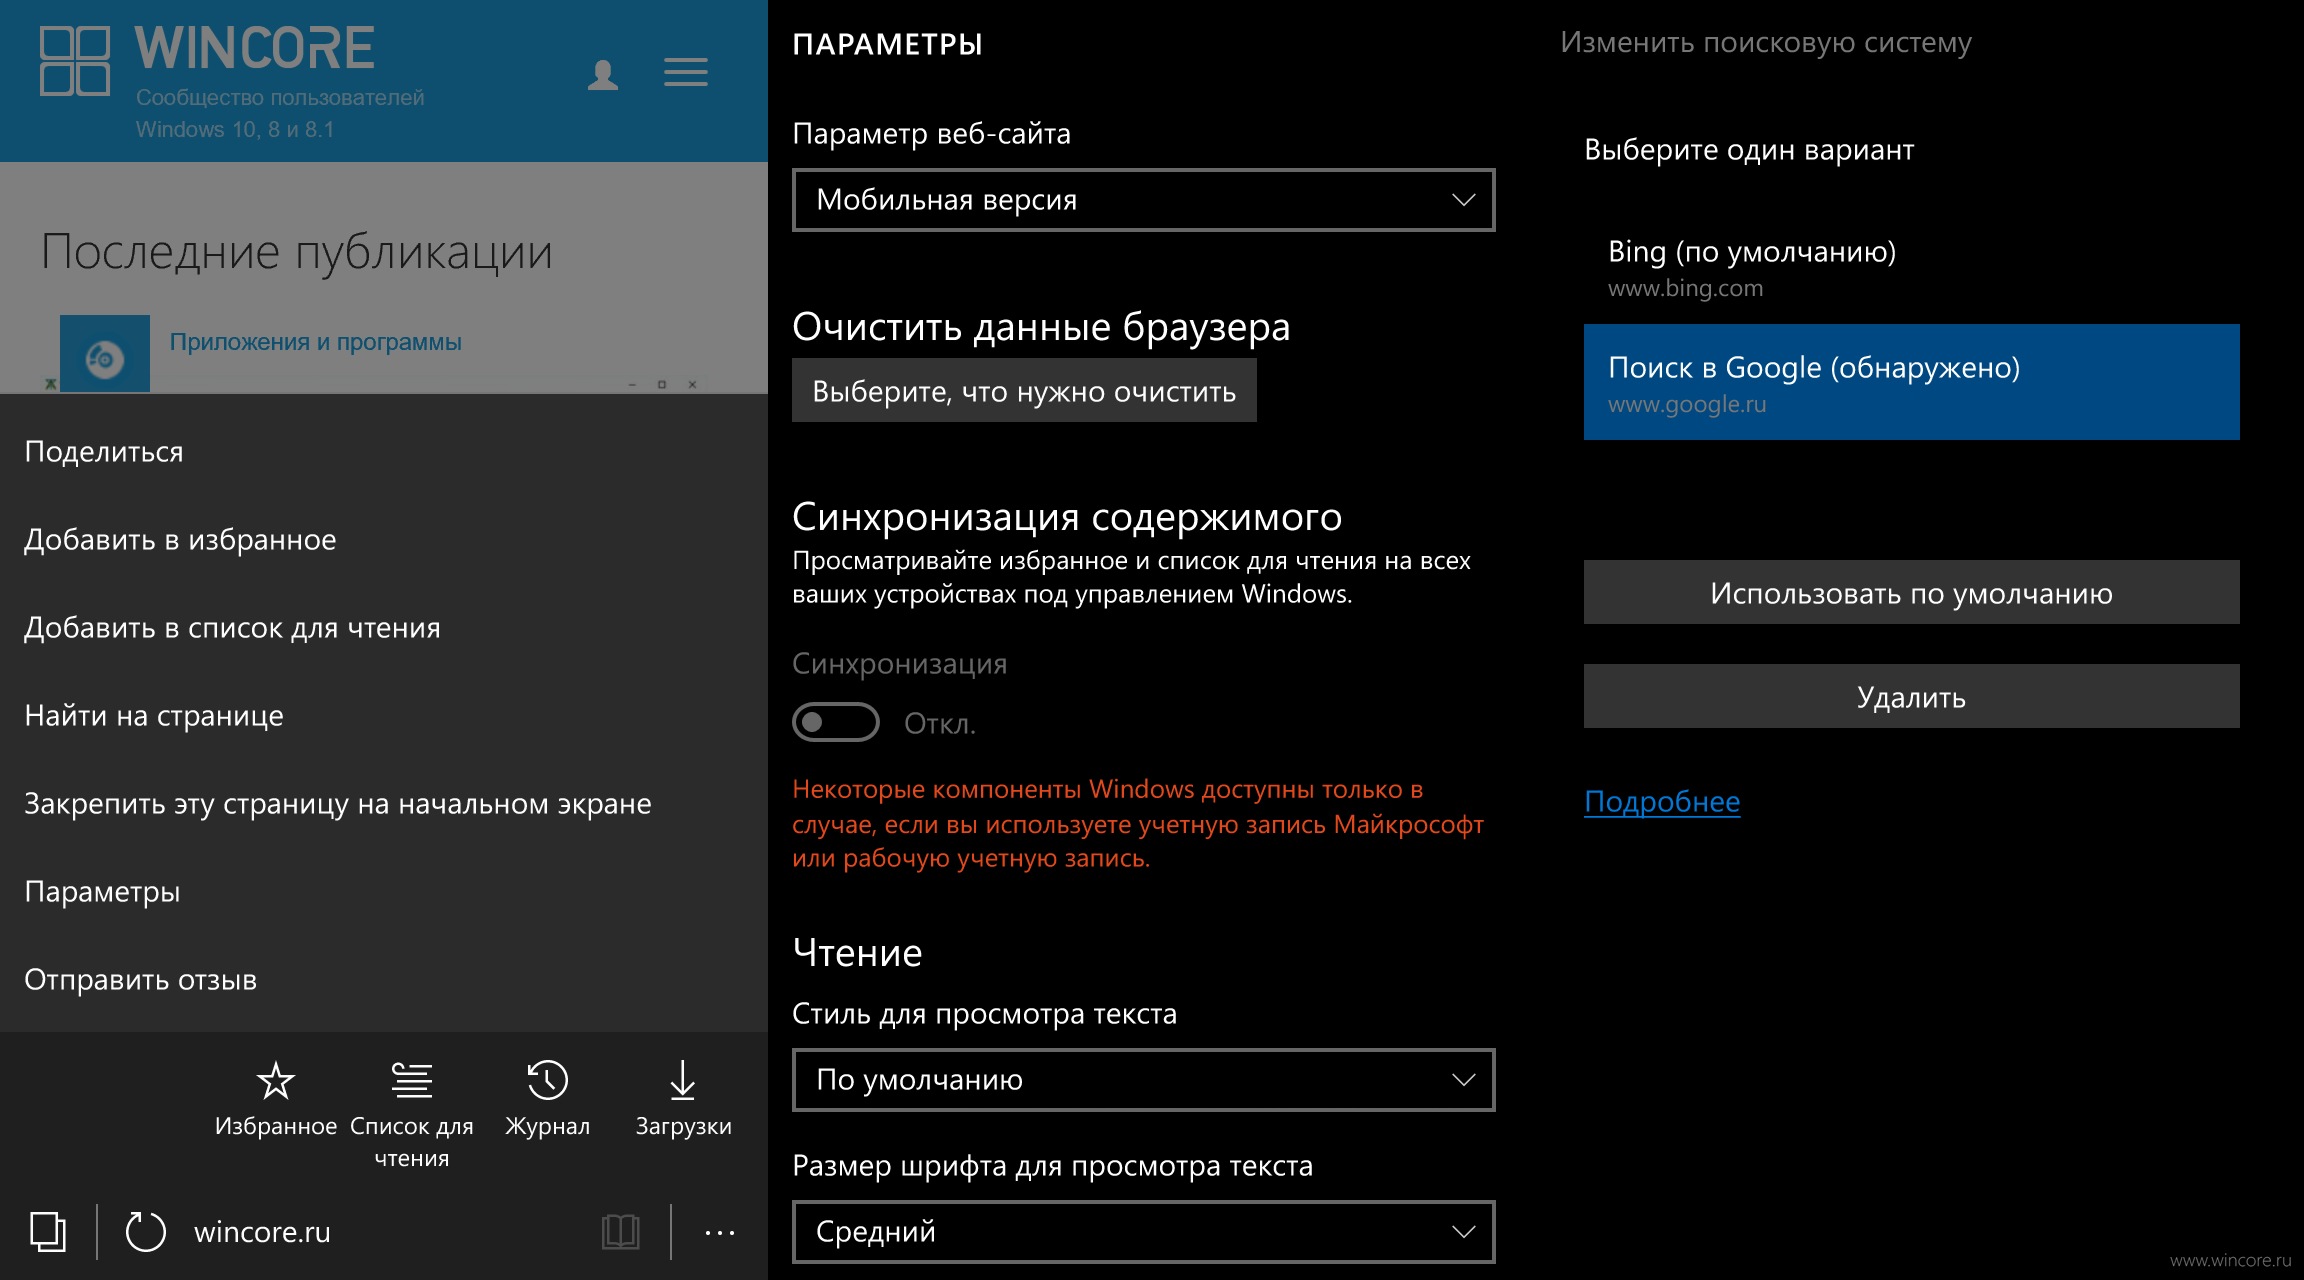Image resolution: width=2304 pixels, height=1280 pixels.
Task: Click the page refresh icon
Action: 146,1231
